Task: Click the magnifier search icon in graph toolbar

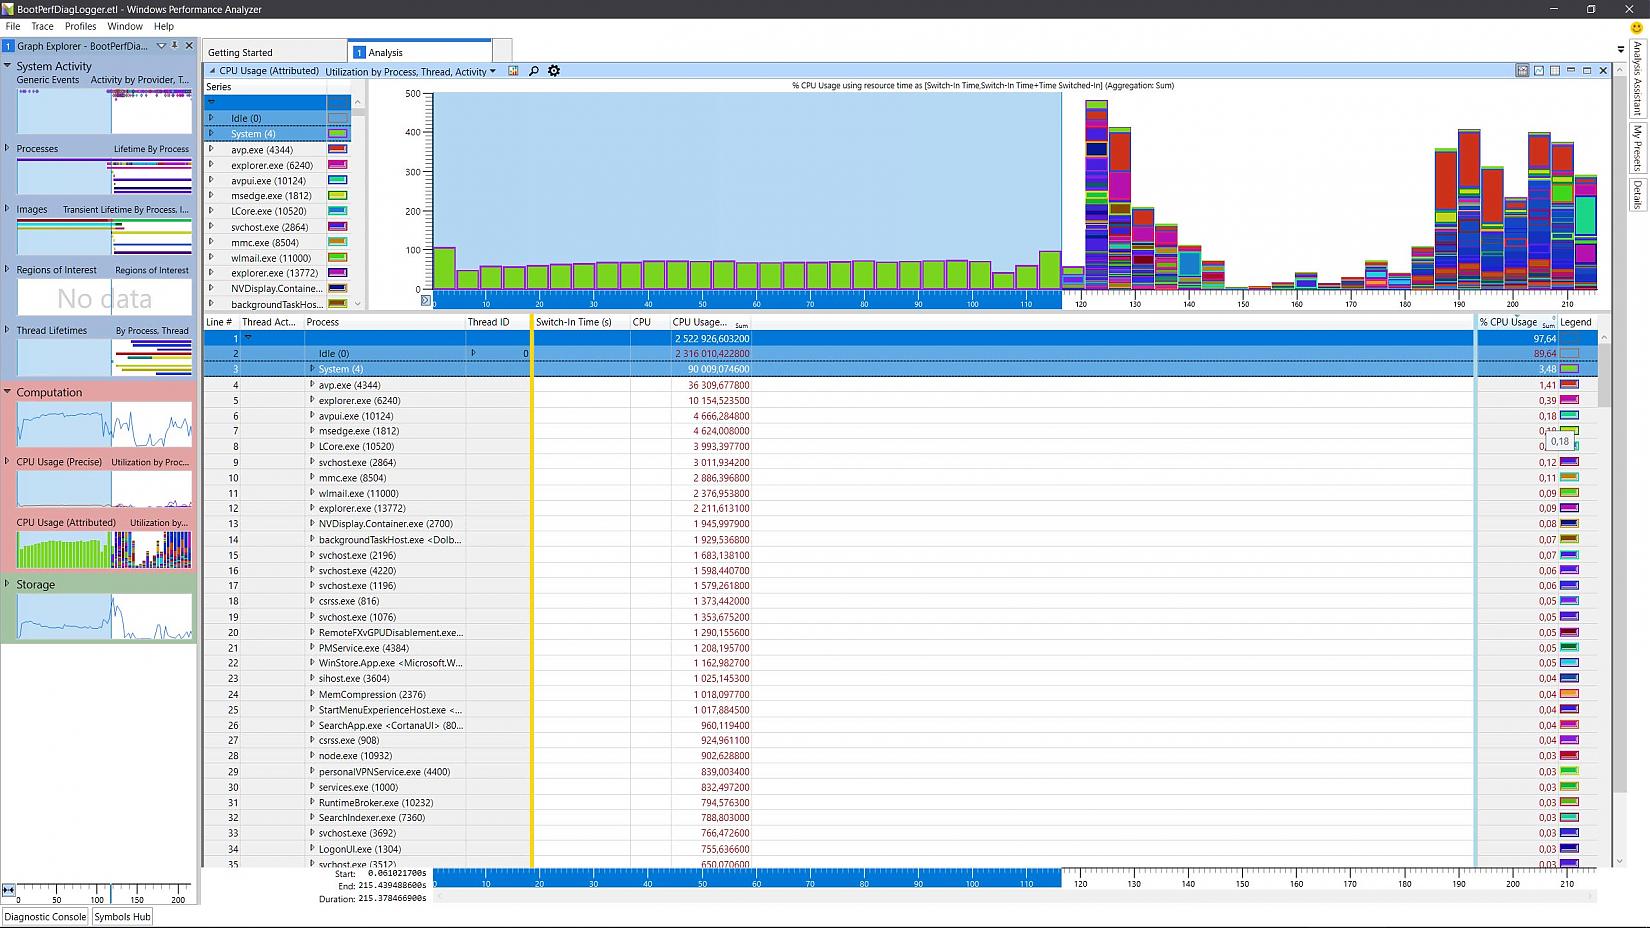Action: [534, 71]
